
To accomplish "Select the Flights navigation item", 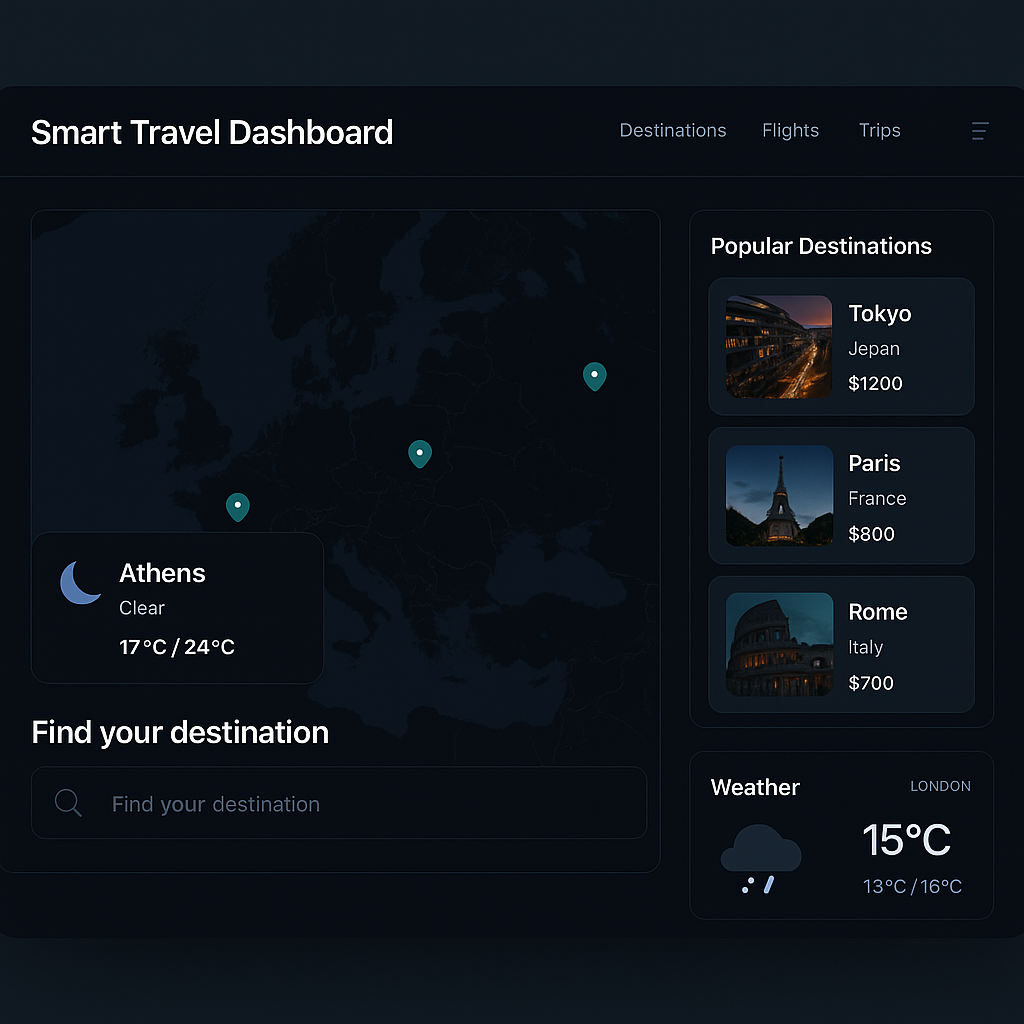I will (x=790, y=130).
